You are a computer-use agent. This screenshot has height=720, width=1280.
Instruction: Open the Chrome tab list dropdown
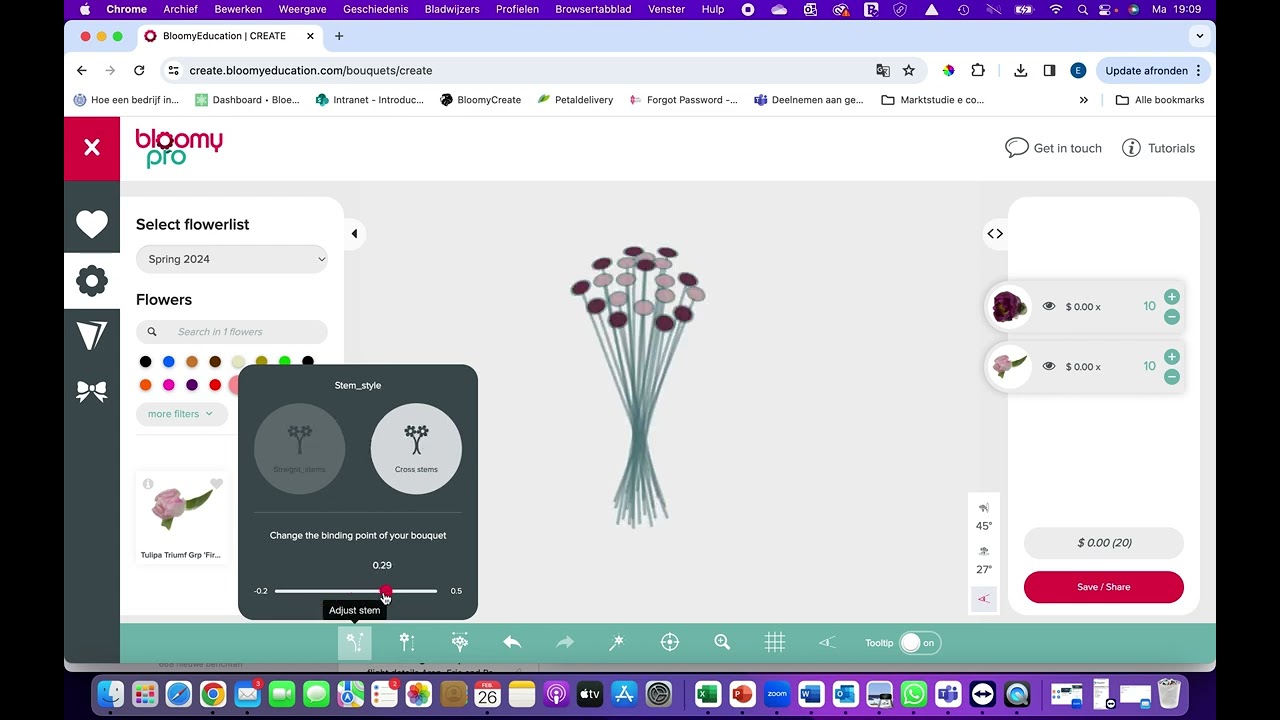tap(1200, 36)
